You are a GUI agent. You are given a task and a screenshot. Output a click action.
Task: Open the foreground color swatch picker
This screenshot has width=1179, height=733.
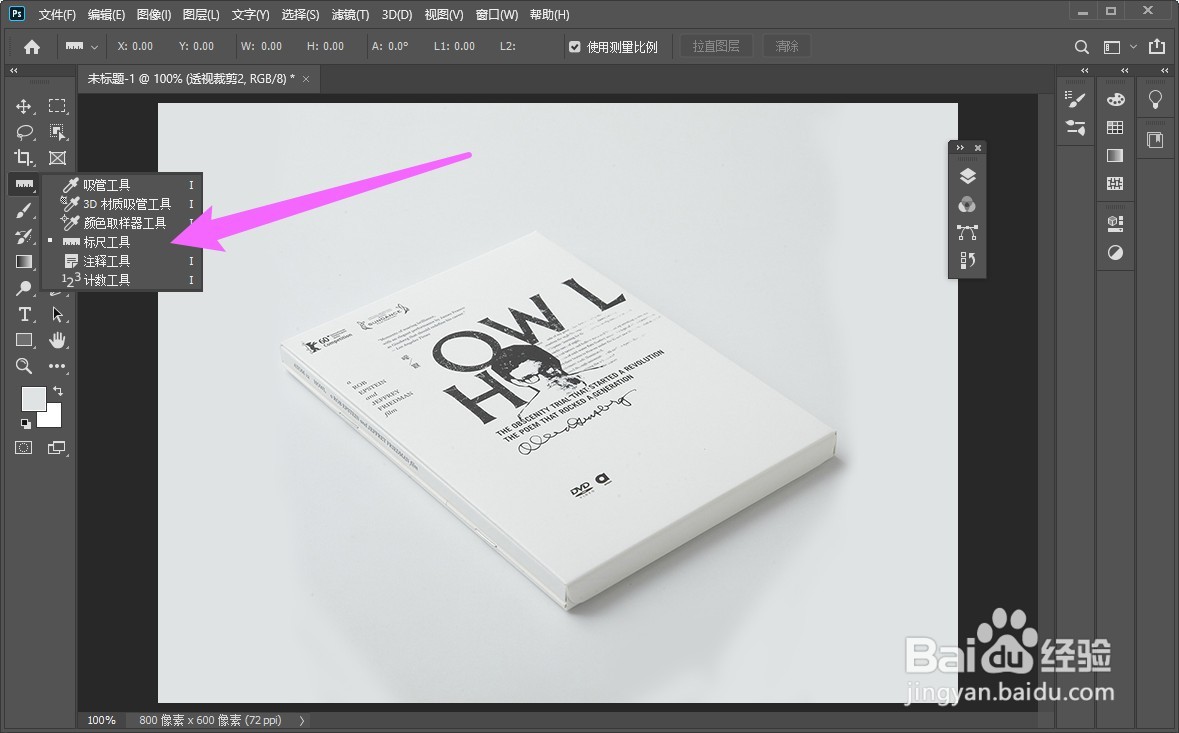coord(32,398)
